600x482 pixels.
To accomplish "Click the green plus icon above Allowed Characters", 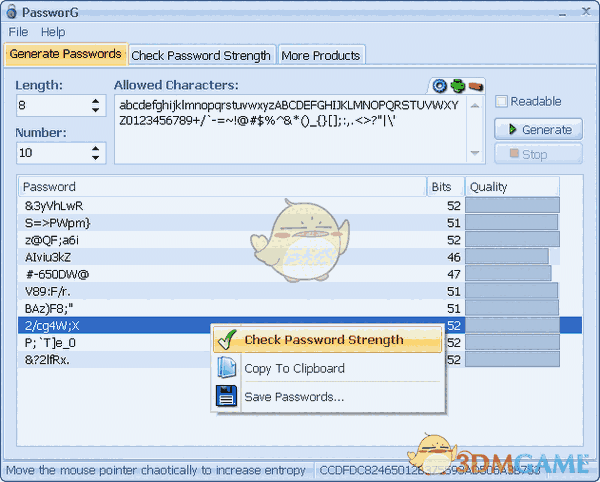I will coord(458,86).
